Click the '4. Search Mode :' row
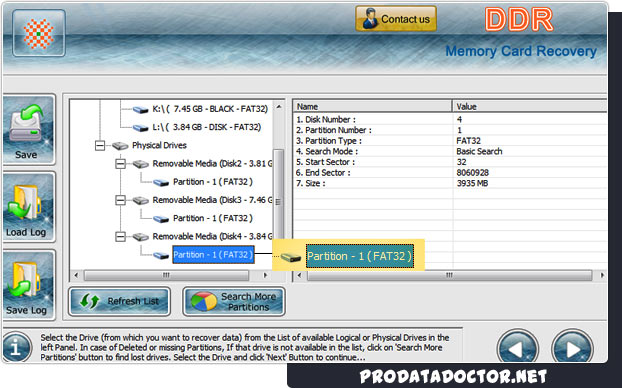622x388 pixels. (450, 152)
